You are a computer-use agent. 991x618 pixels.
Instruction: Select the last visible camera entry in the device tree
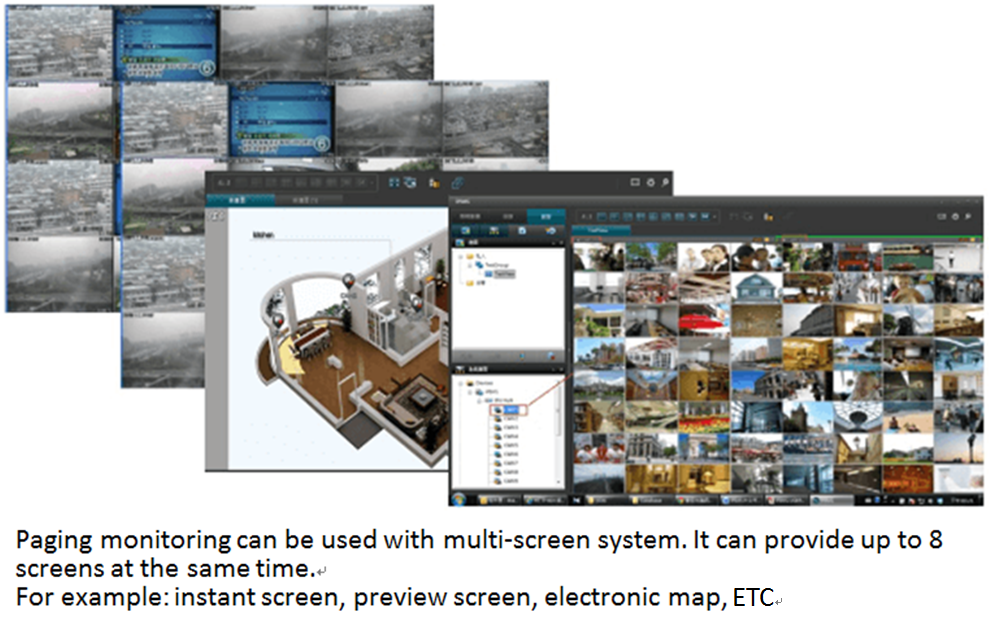[506, 481]
